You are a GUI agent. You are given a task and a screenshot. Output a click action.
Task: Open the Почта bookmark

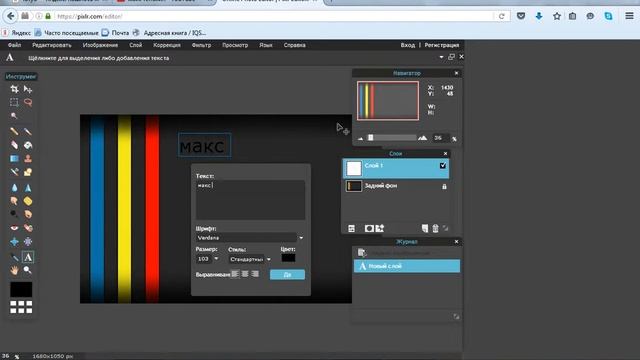[x=116, y=33]
